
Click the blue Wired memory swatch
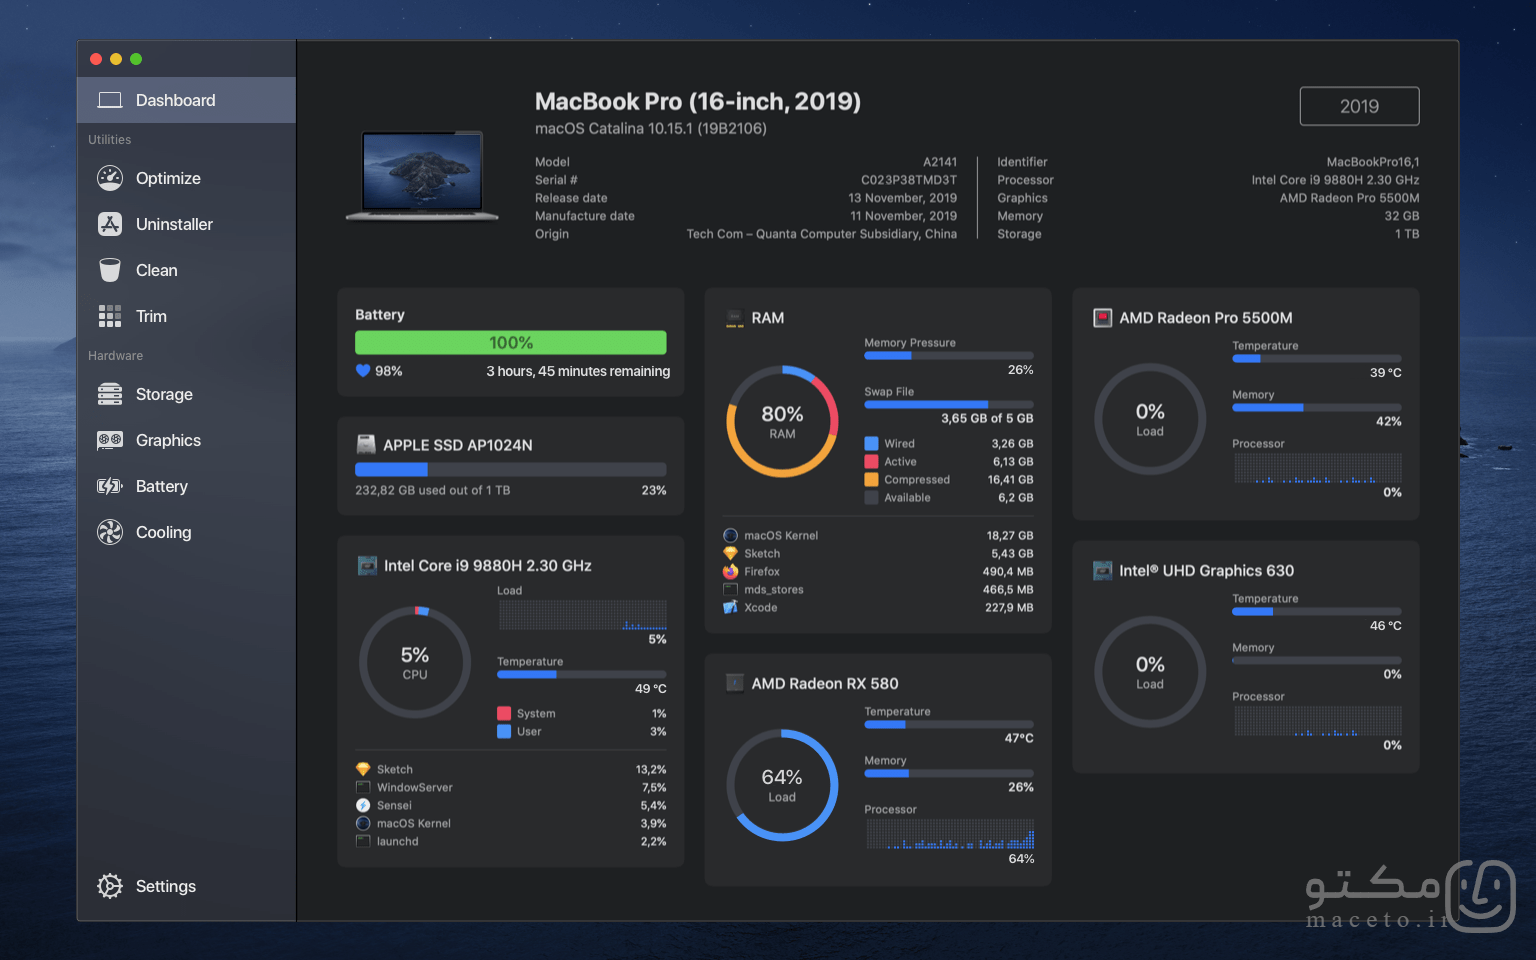(872, 444)
